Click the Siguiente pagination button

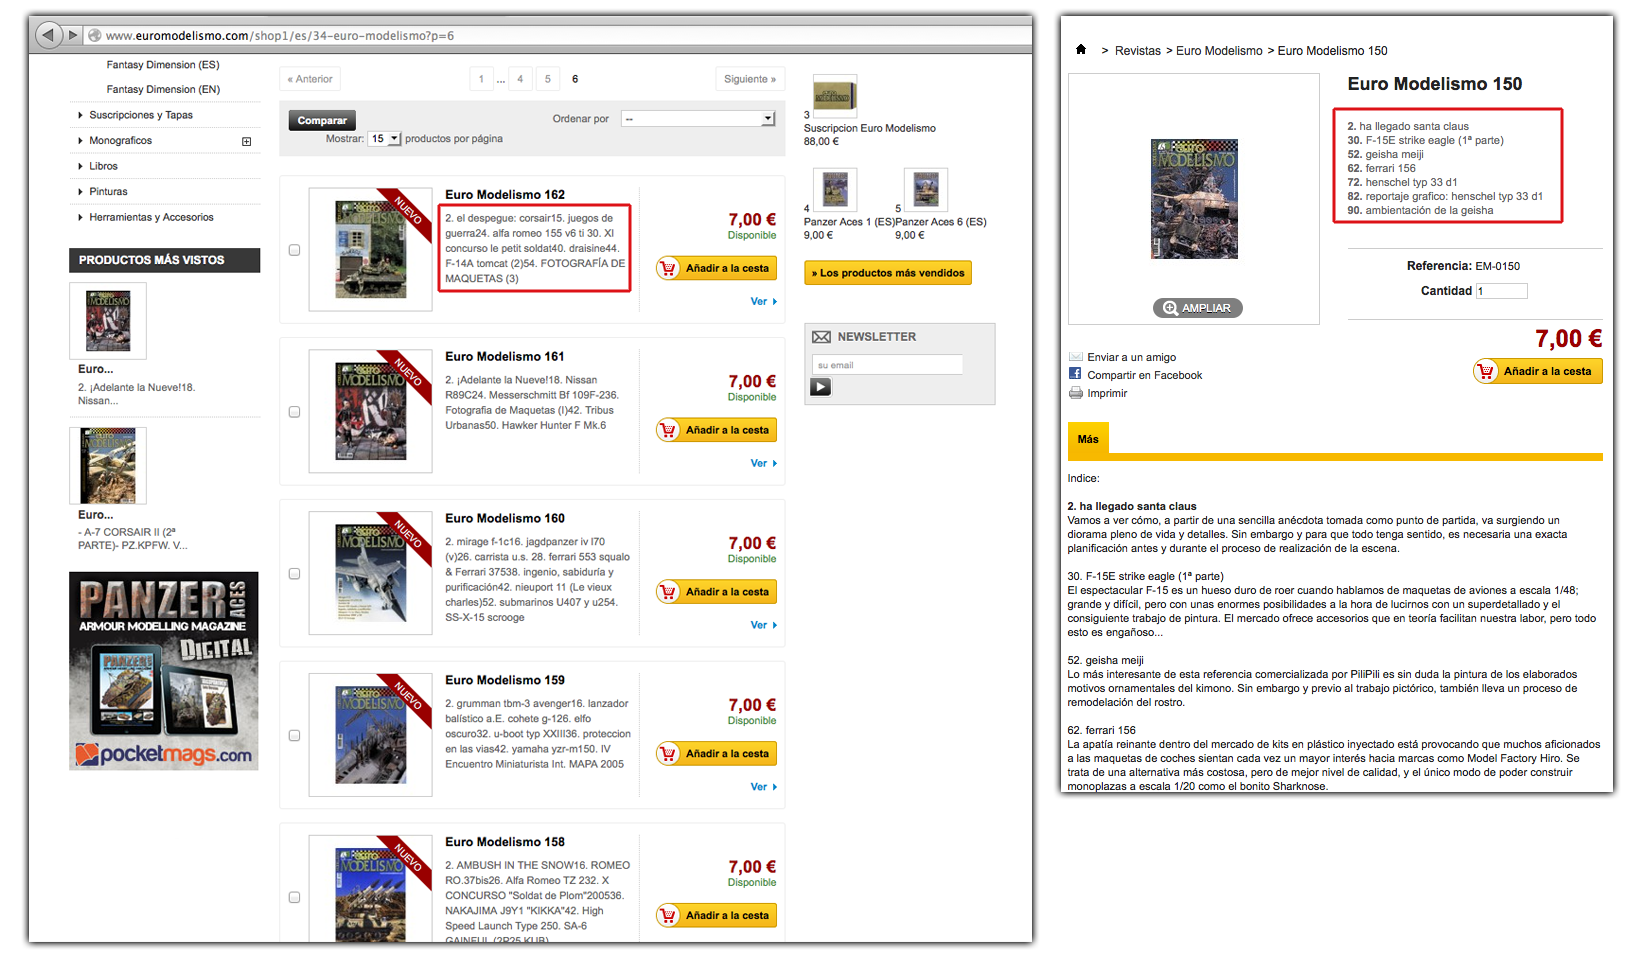pos(750,79)
